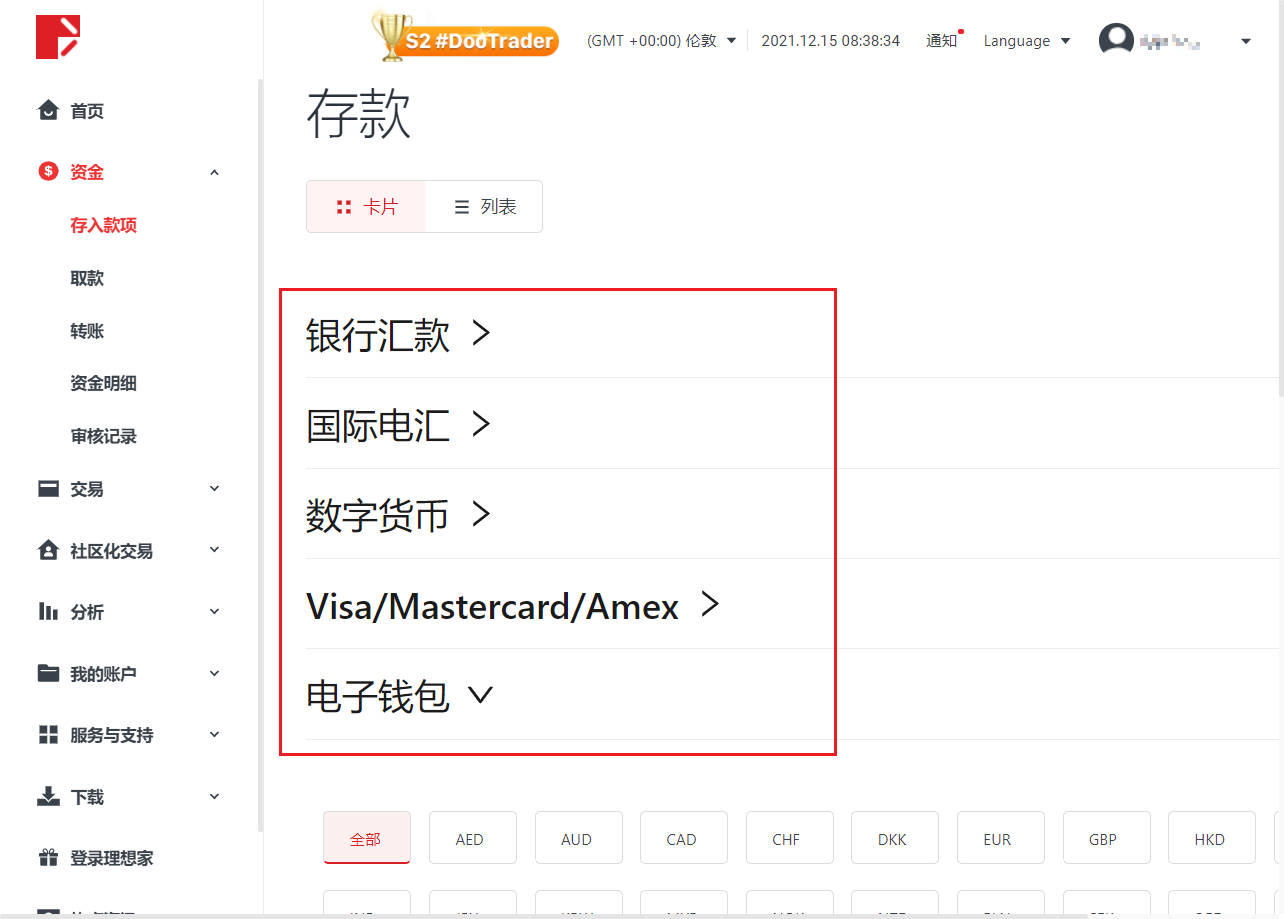Image resolution: width=1284 pixels, height=919 pixels.
Task: Switch to 卡片 card view
Action: point(367,207)
